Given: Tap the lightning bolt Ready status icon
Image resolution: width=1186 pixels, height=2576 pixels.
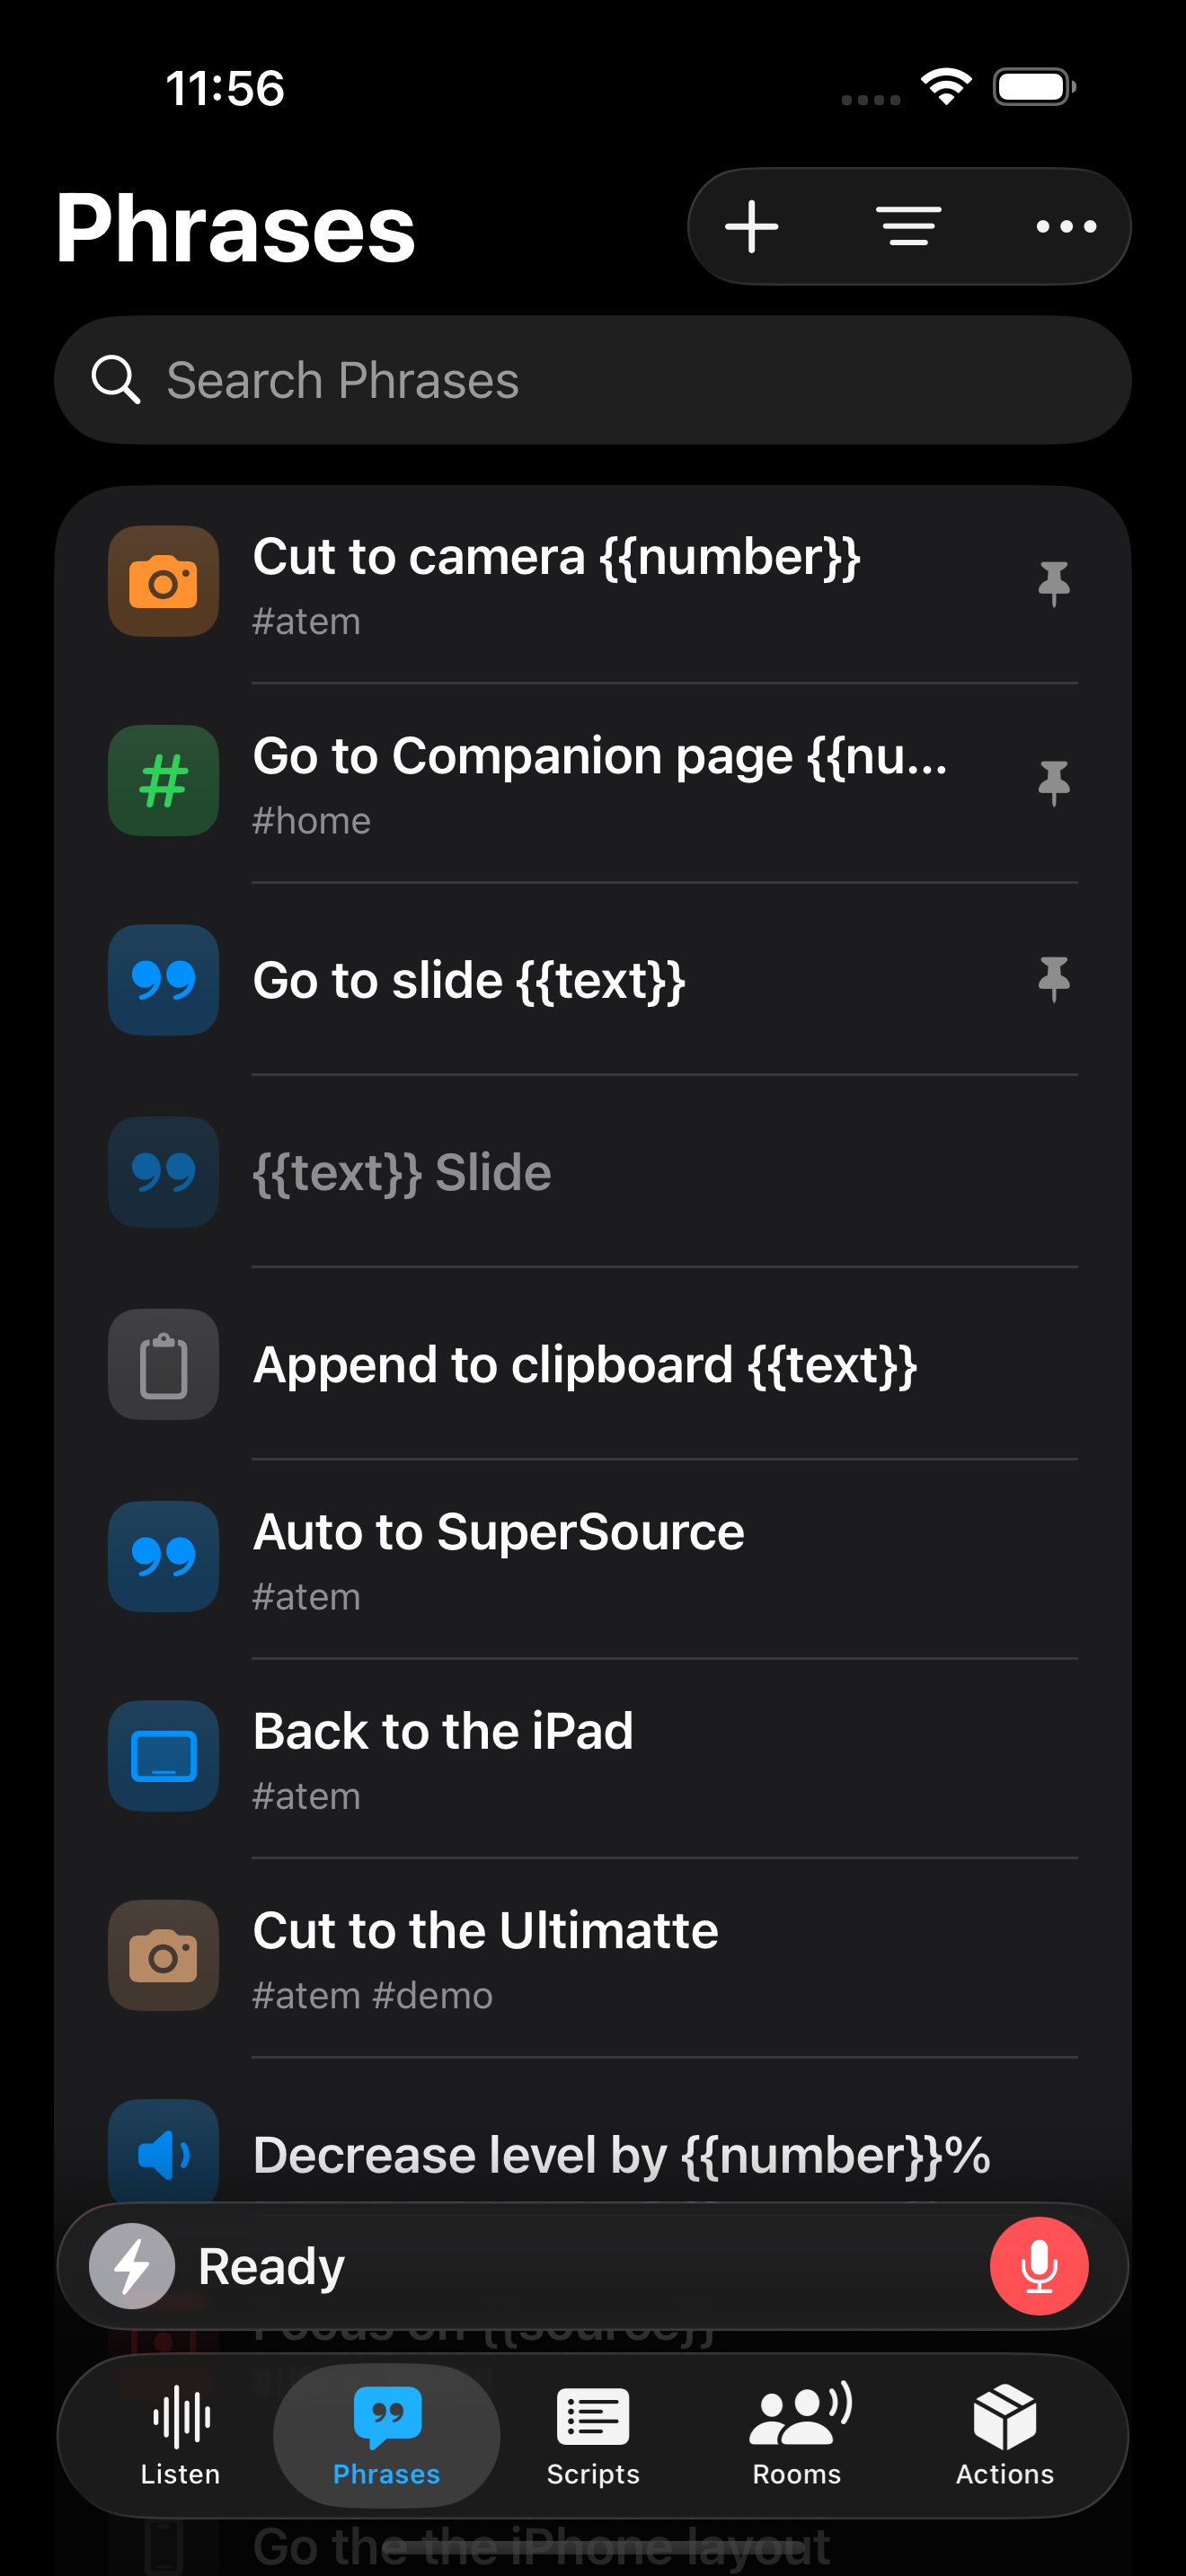Looking at the screenshot, I should [132, 2266].
